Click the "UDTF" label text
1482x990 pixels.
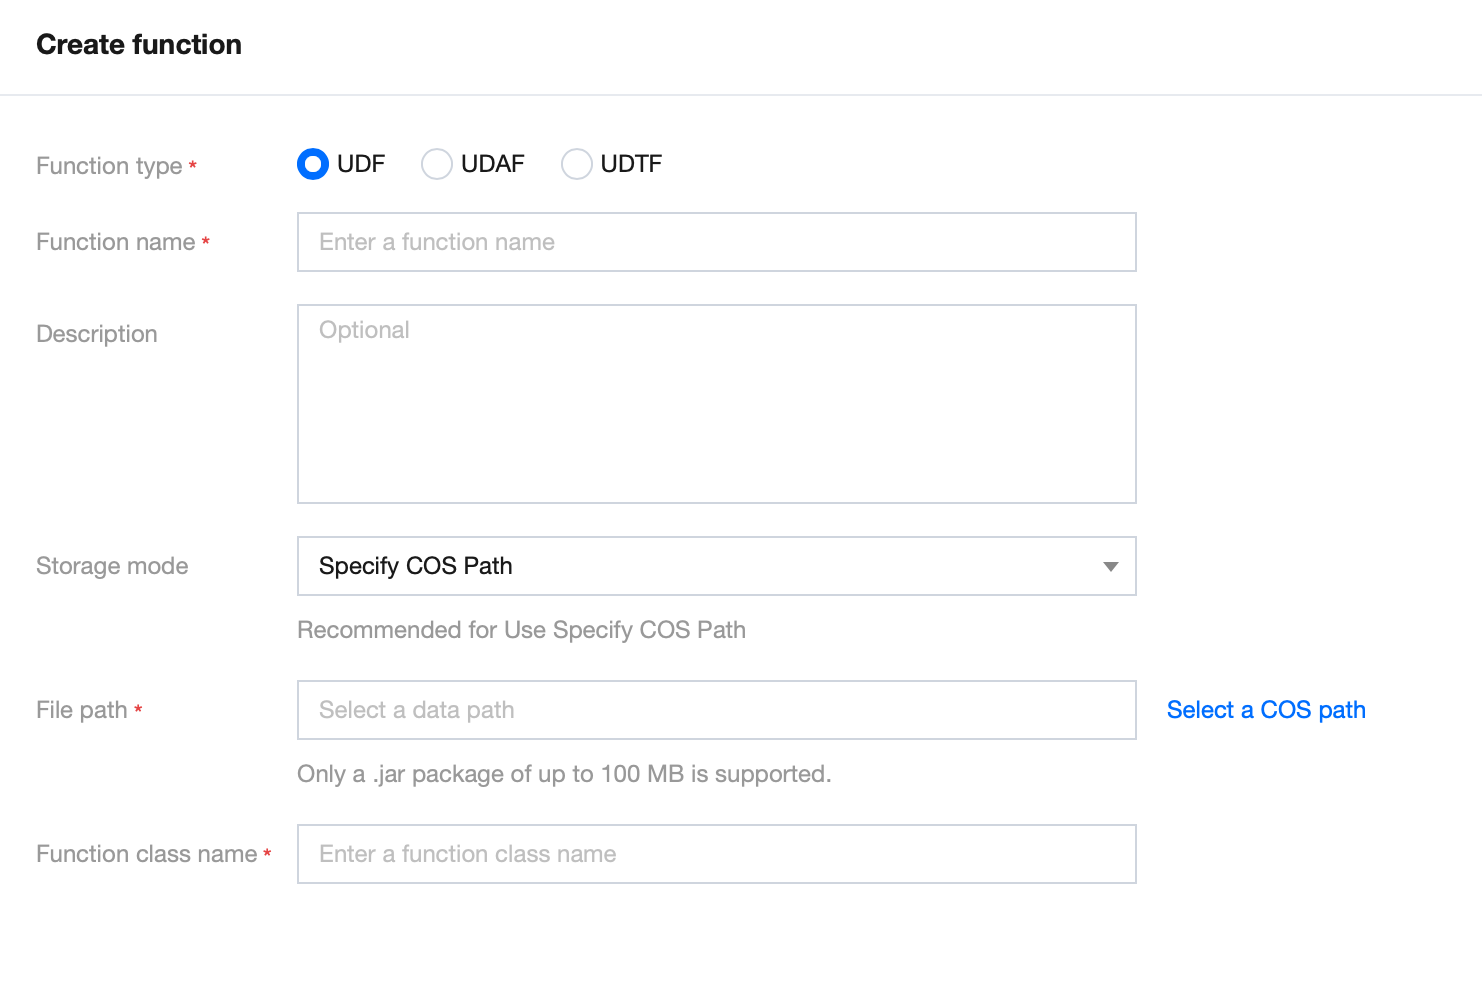click(631, 164)
